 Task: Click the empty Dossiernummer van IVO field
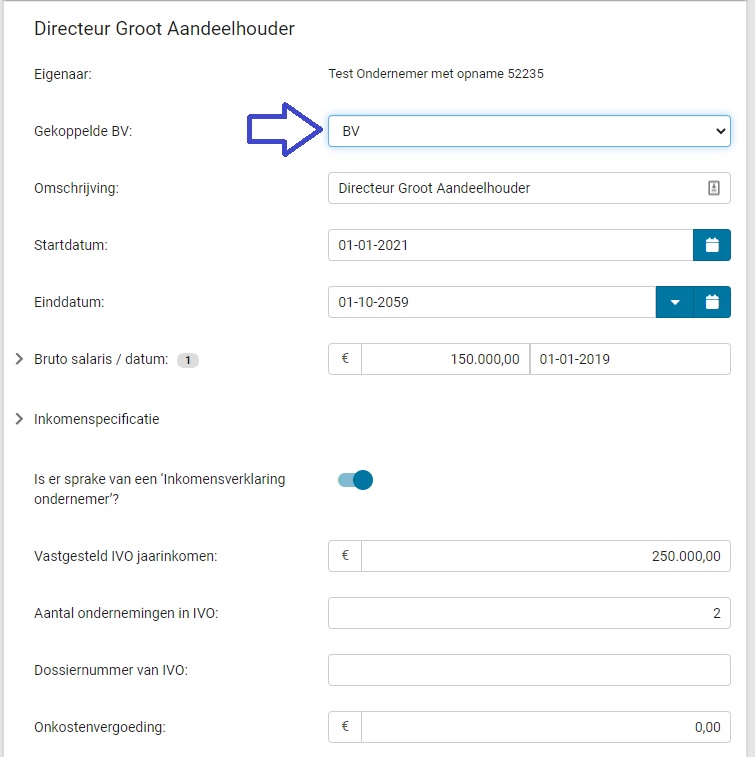[529, 670]
